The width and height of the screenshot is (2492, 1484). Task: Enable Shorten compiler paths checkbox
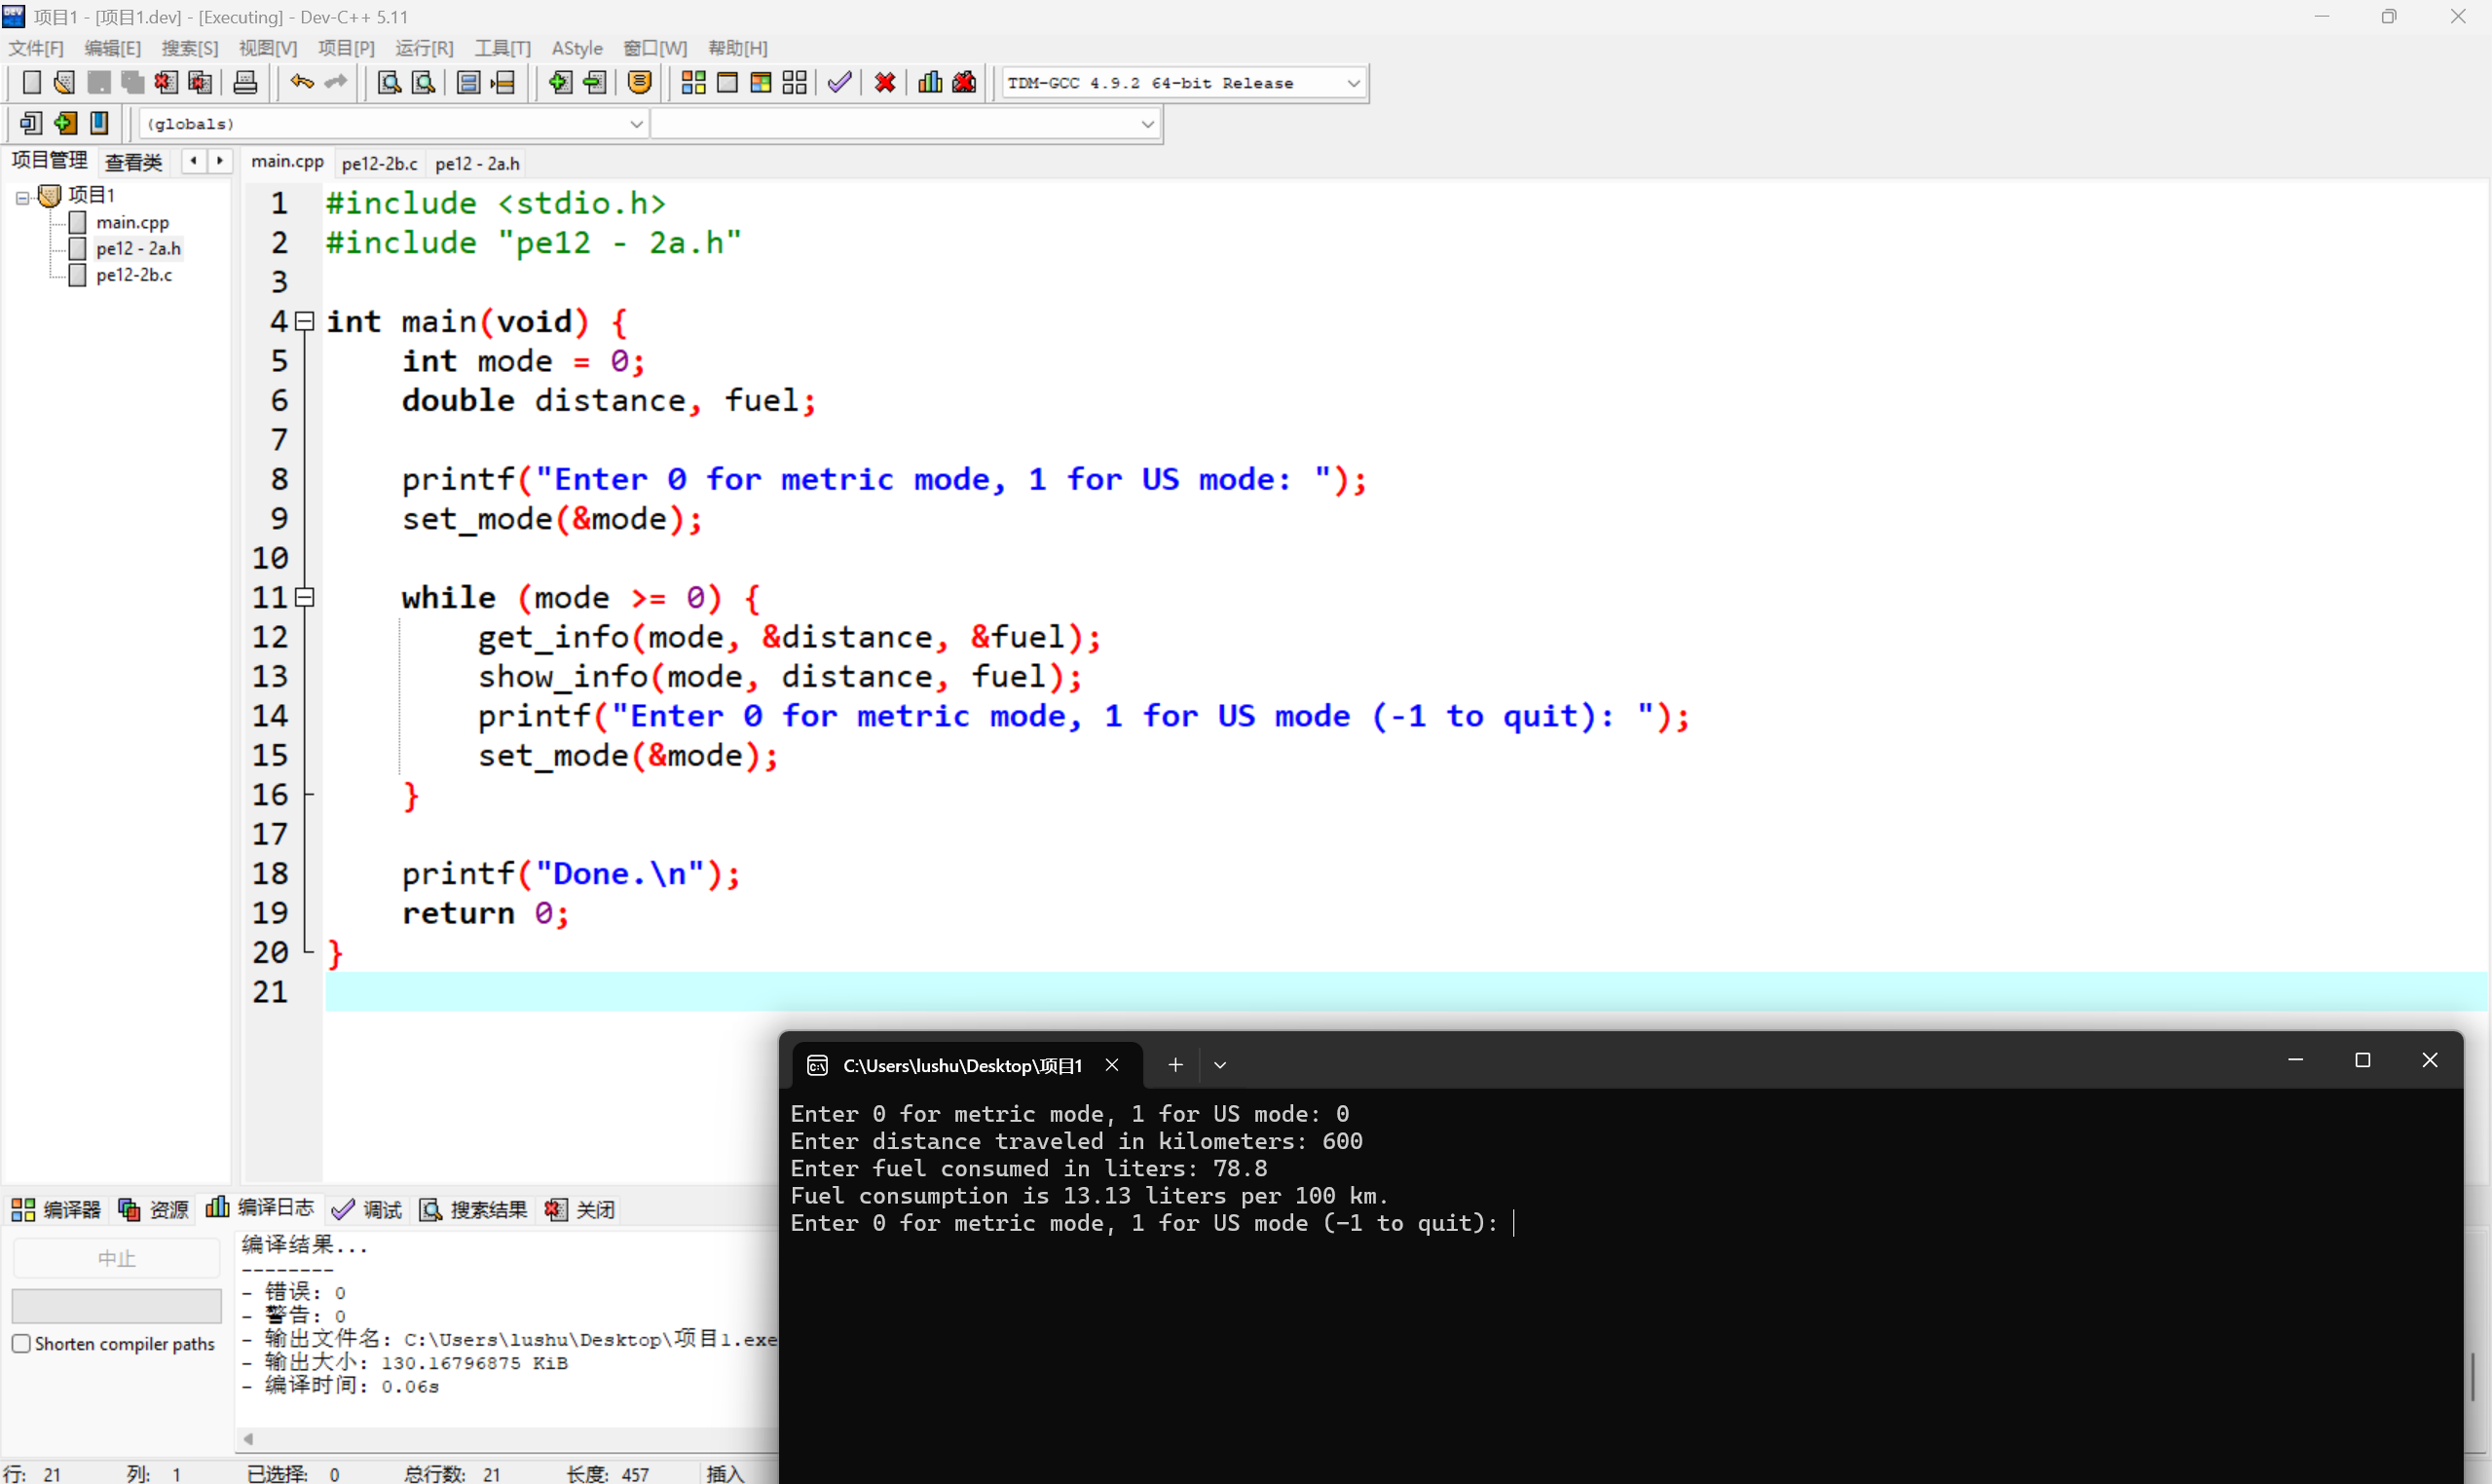tap(21, 1343)
